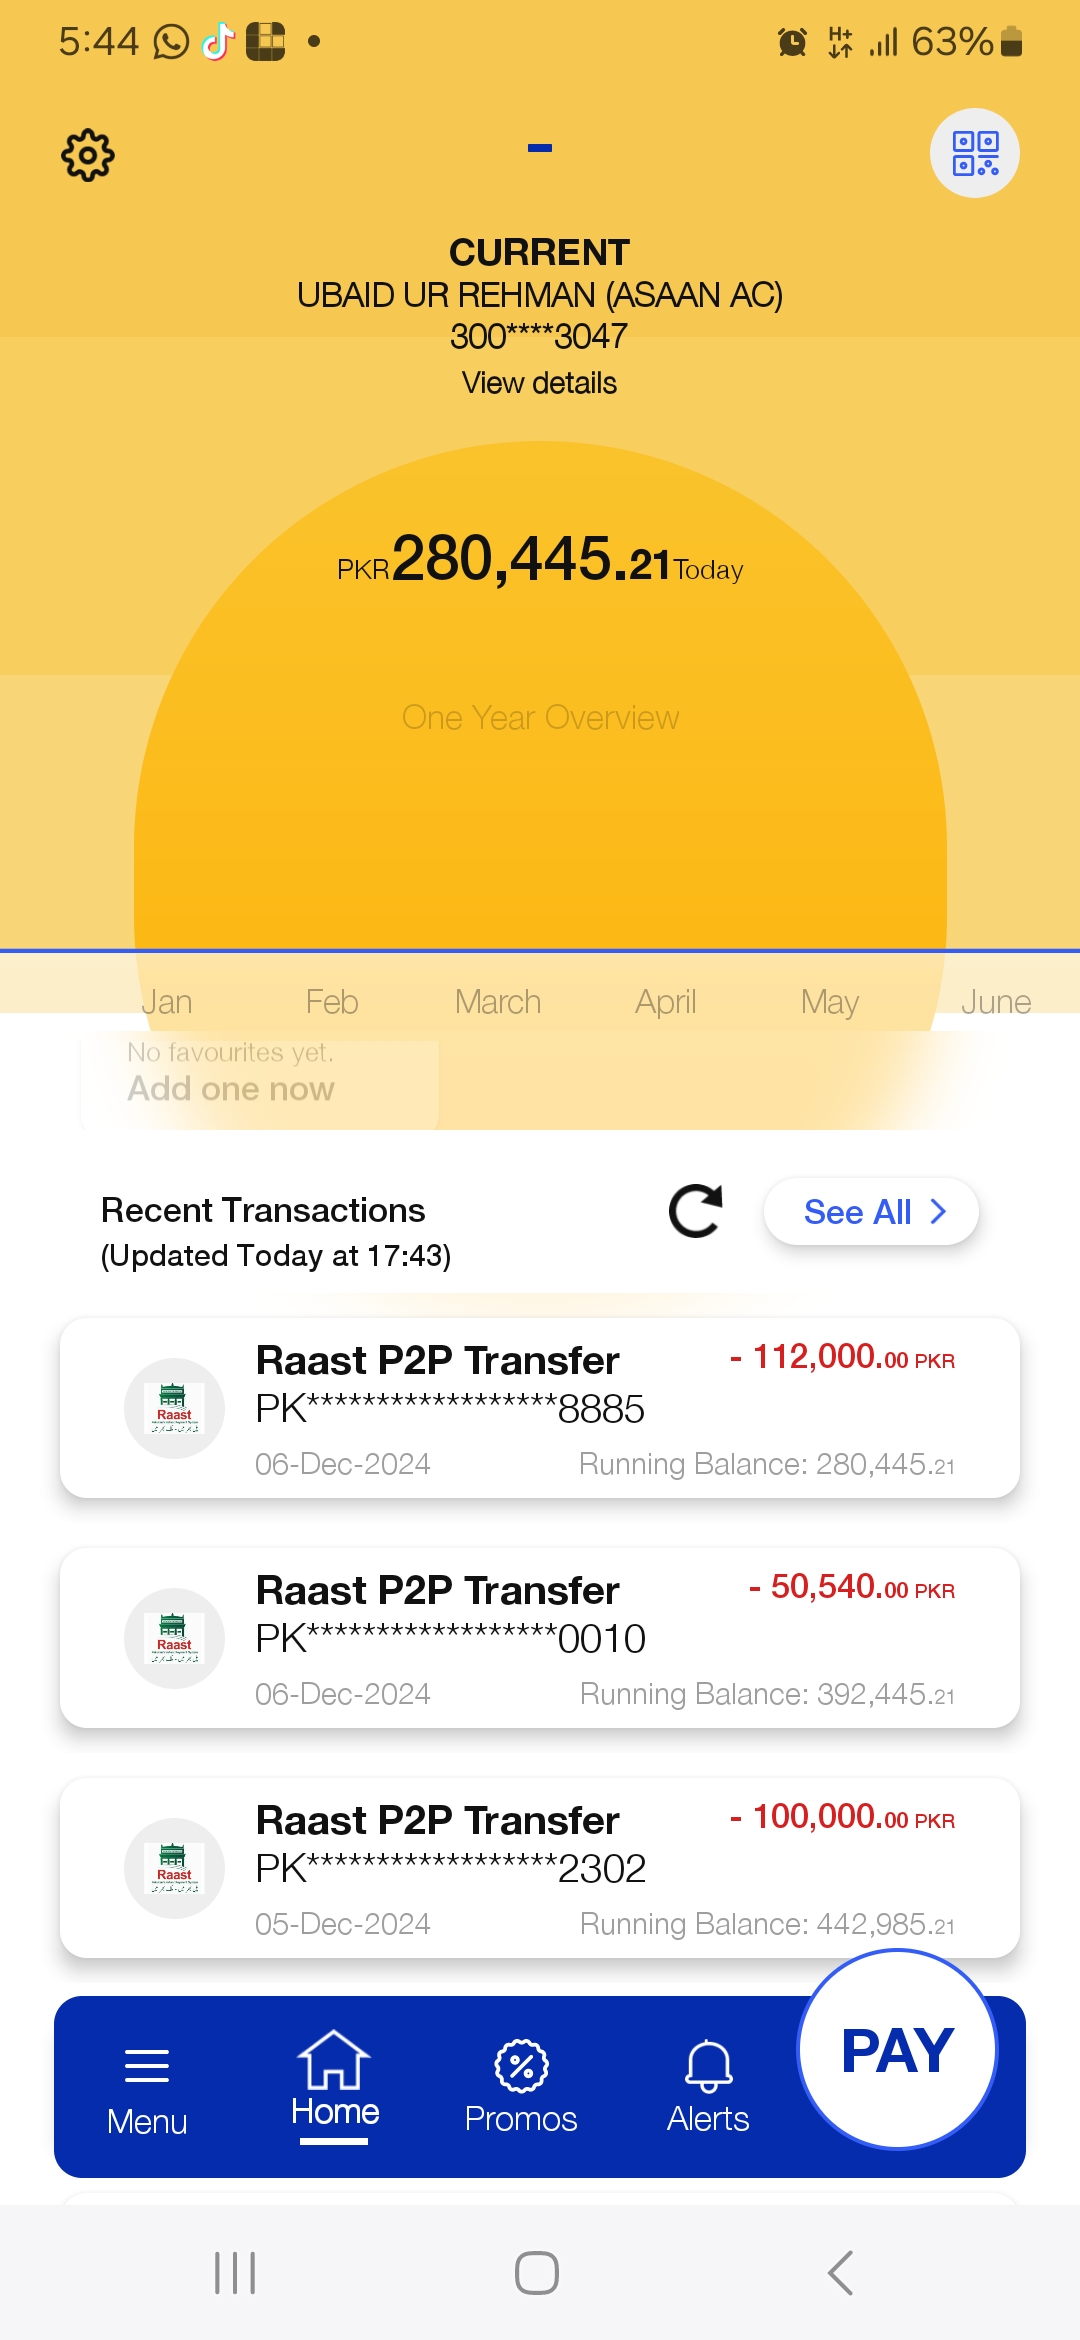
Task: Tap See All transactions chevron
Action: pos(938,1212)
